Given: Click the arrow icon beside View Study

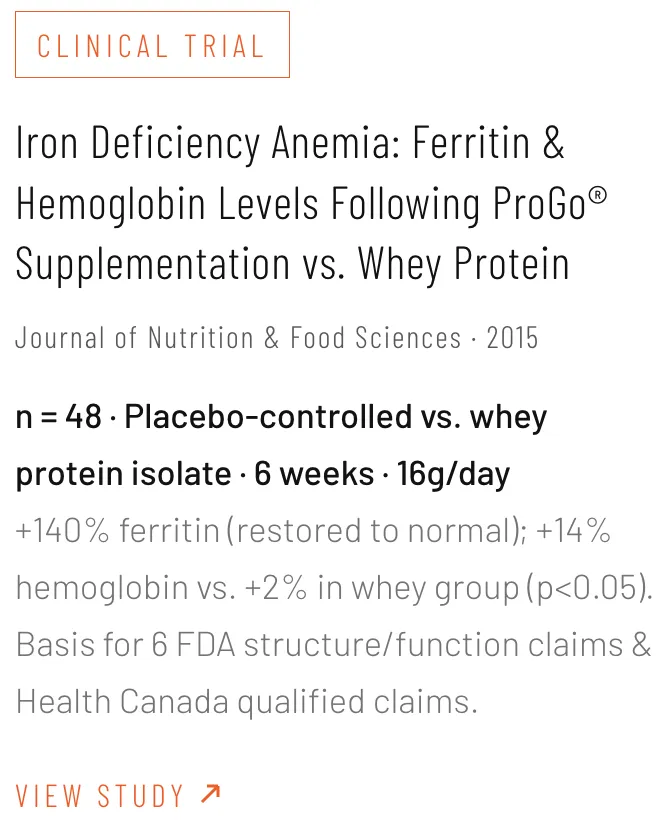Looking at the screenshot, I should tap(211, 794).
